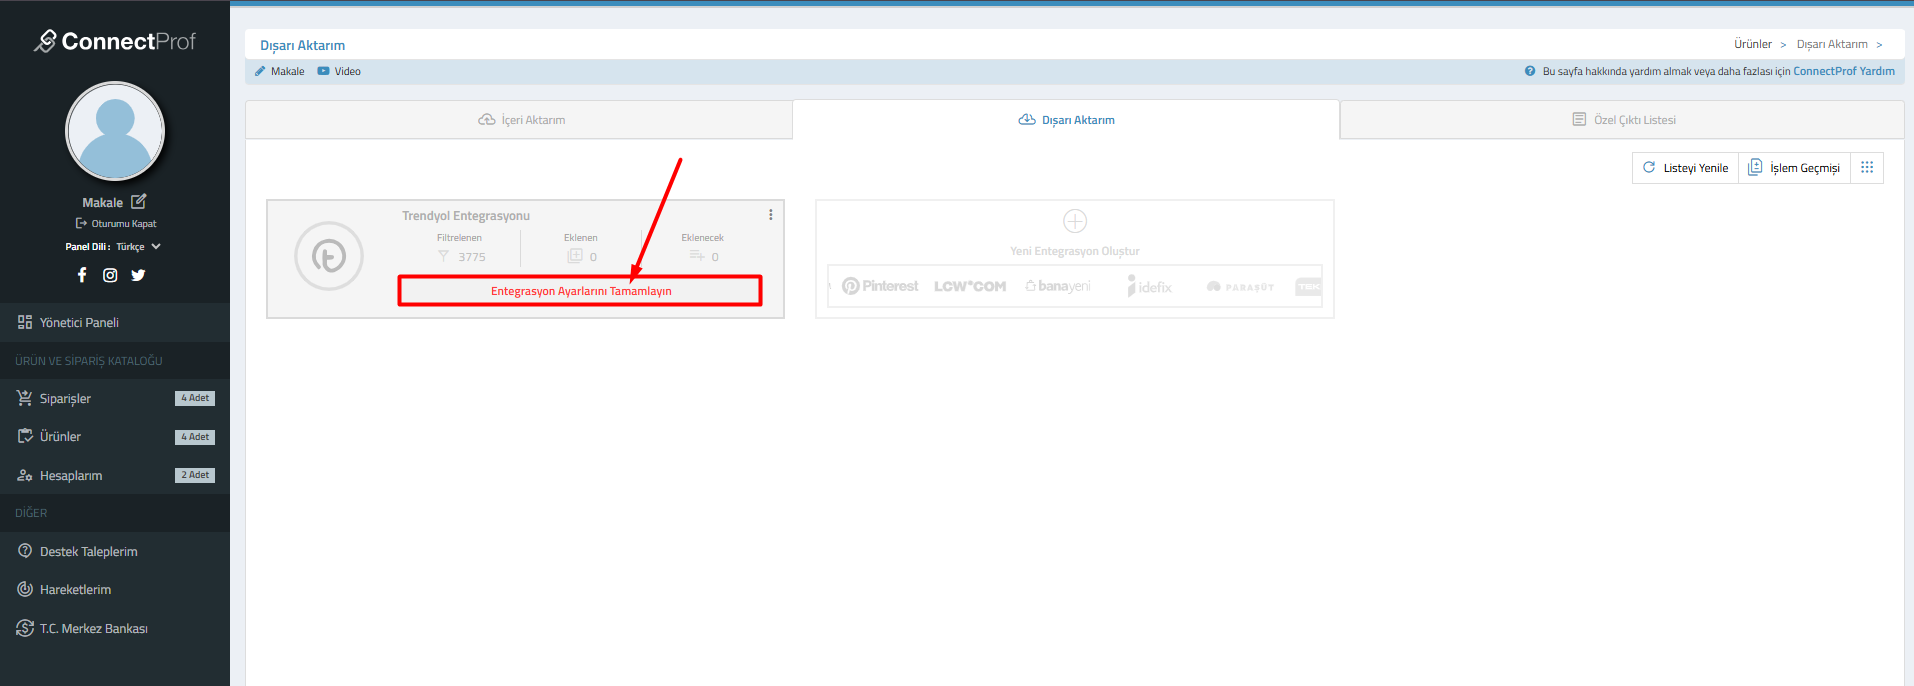Open the İşlem Geçmişi history
1914x686 pixels.
click(1794, 168)
